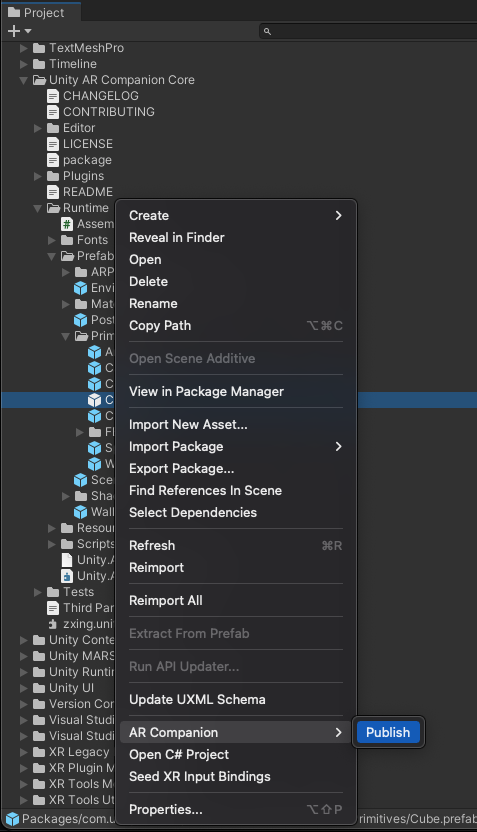Click the Scripts folder icon

[x=67, y=544]
